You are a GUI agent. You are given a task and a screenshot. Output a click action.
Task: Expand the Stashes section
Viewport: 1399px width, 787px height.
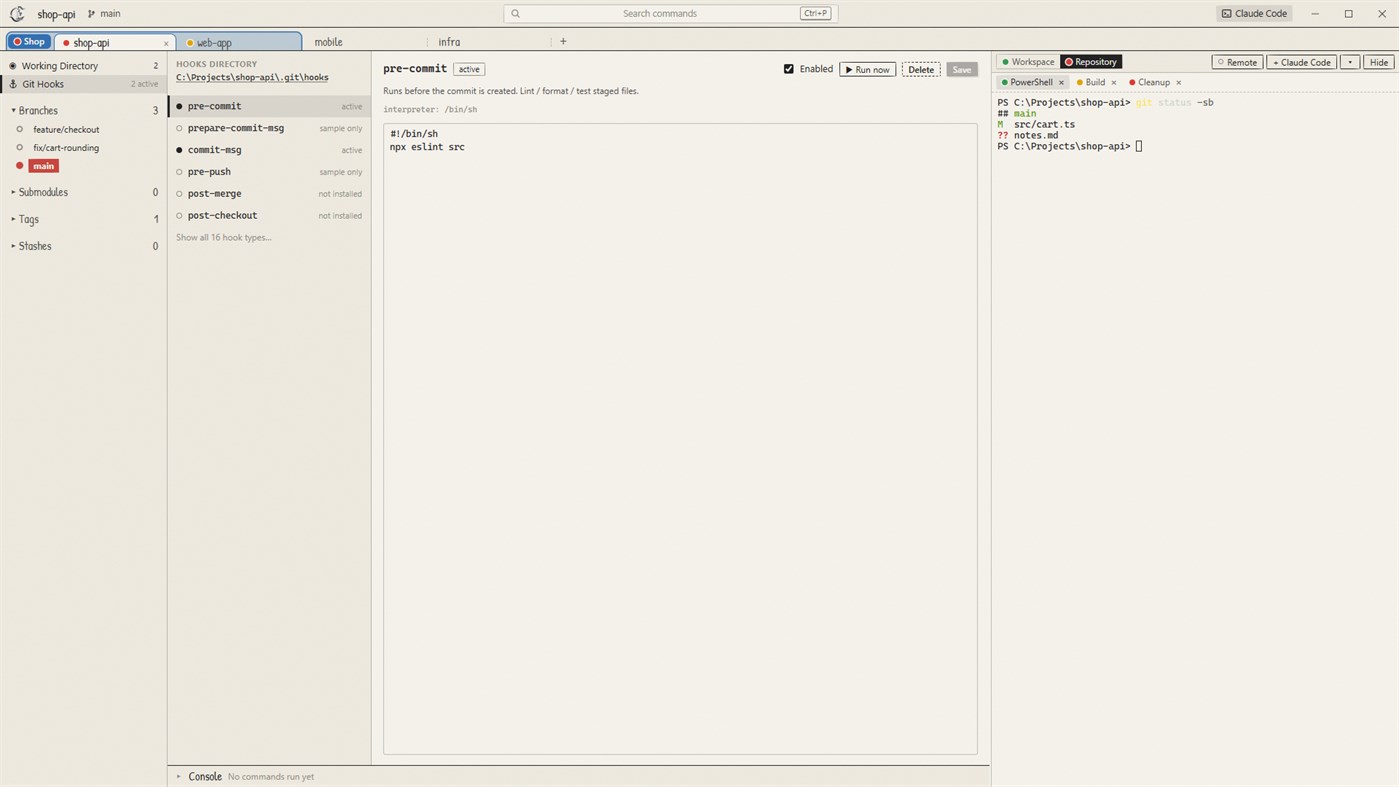pos(13,246)
